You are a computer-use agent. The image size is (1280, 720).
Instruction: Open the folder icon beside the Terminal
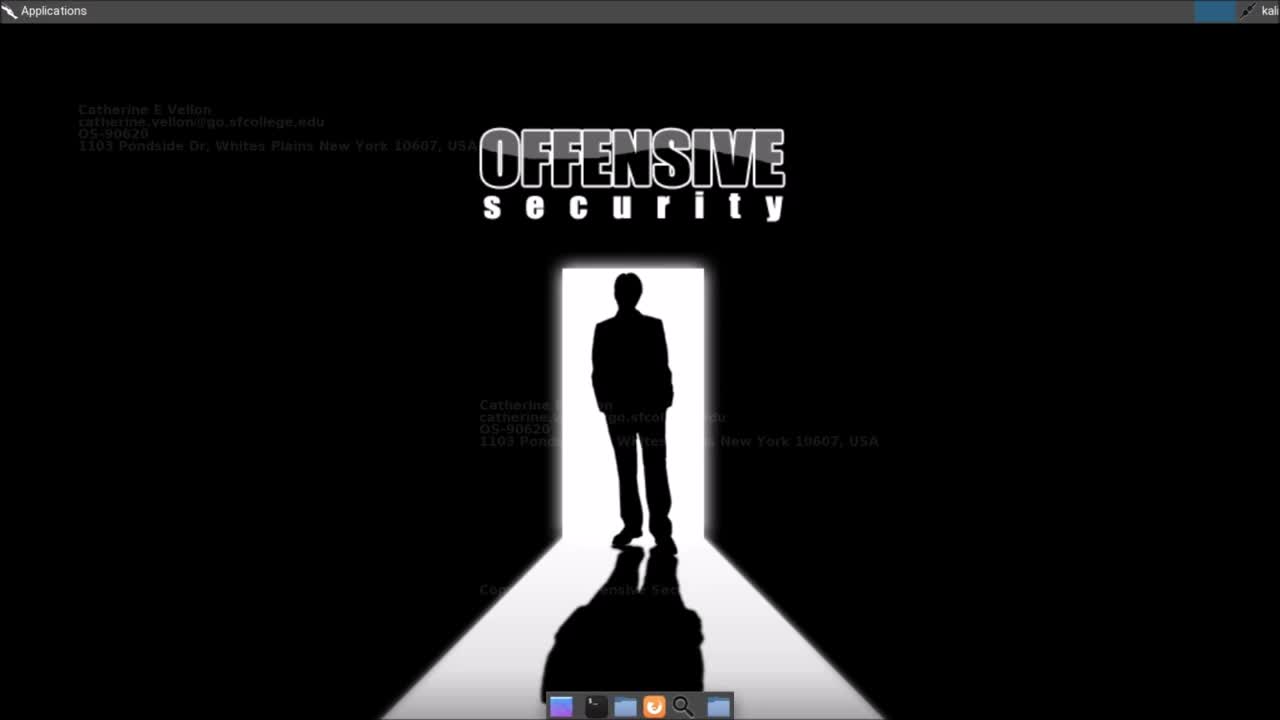(x=625, y=706)
